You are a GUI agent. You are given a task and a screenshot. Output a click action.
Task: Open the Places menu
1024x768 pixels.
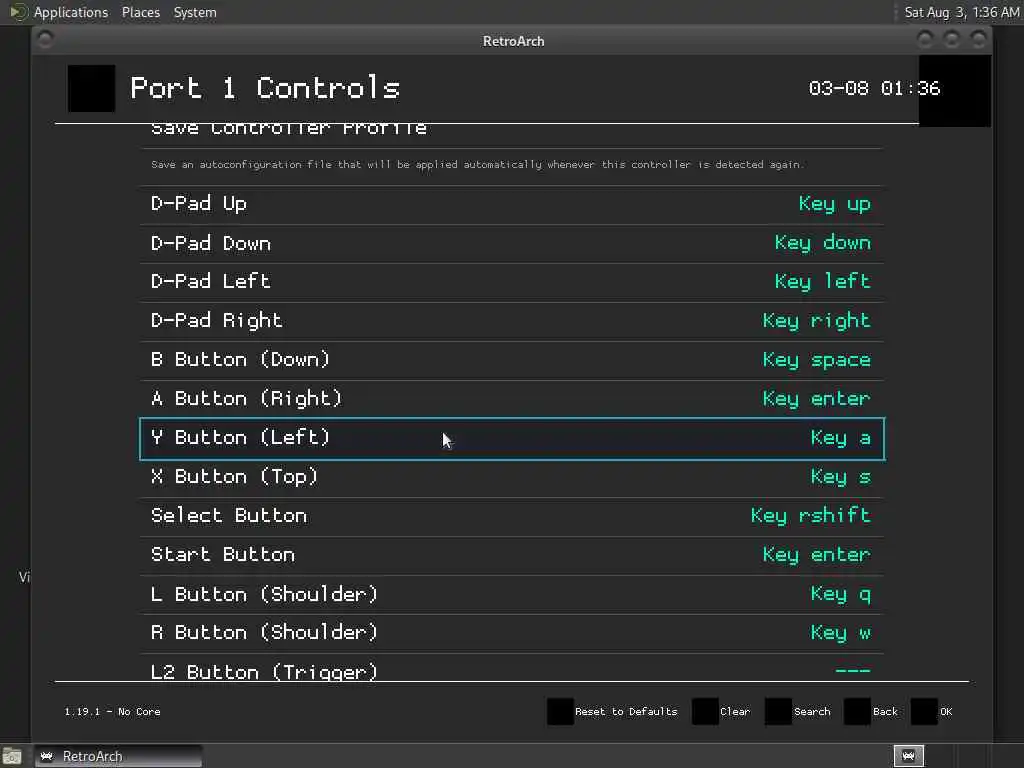(140, 12)
